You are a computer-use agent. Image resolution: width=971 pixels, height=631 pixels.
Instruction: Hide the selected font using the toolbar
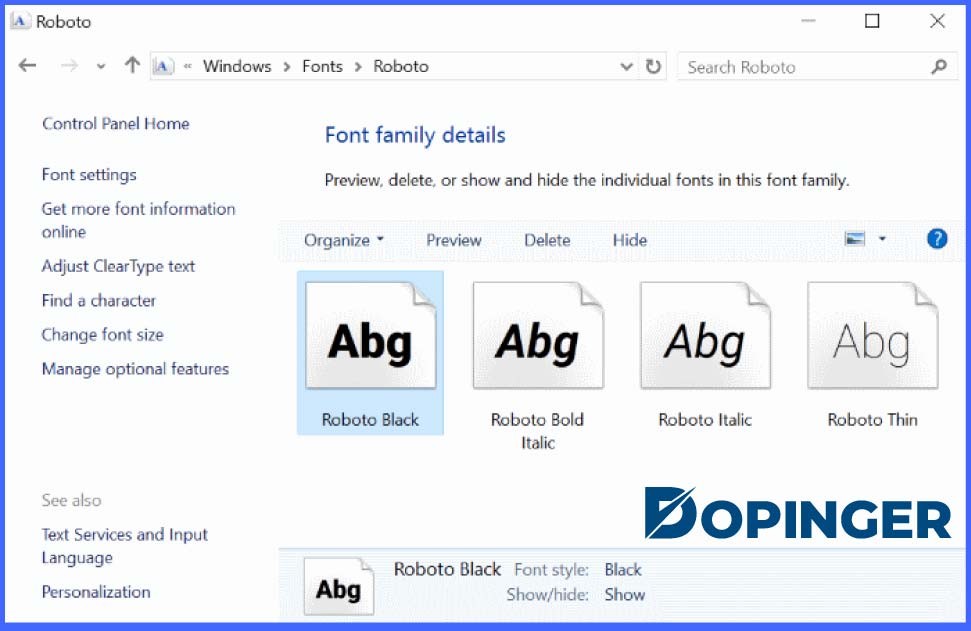629,240
